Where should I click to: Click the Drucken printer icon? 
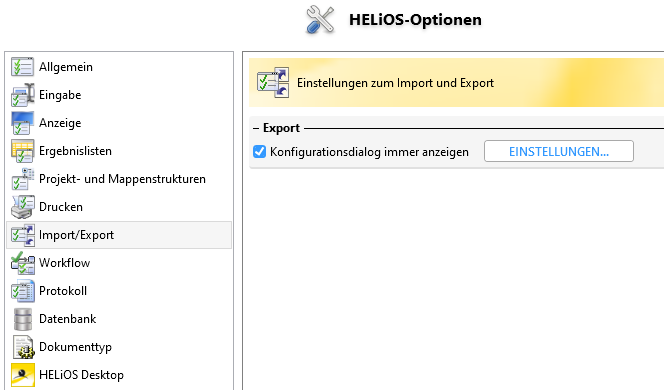[x=22, y=207]
